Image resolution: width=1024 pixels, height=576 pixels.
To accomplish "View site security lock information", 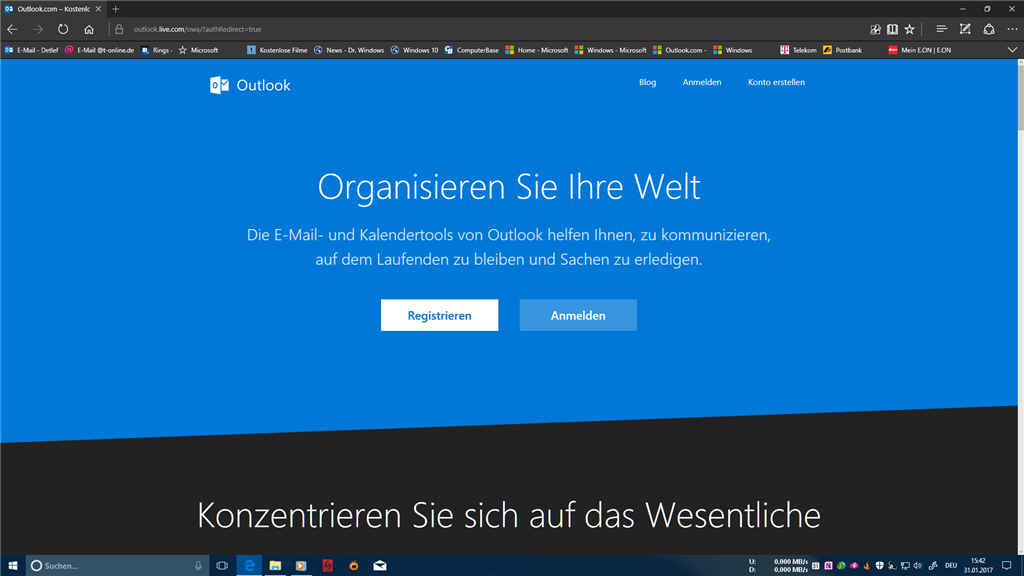I will pyautogui.click(x=119, y=29).
